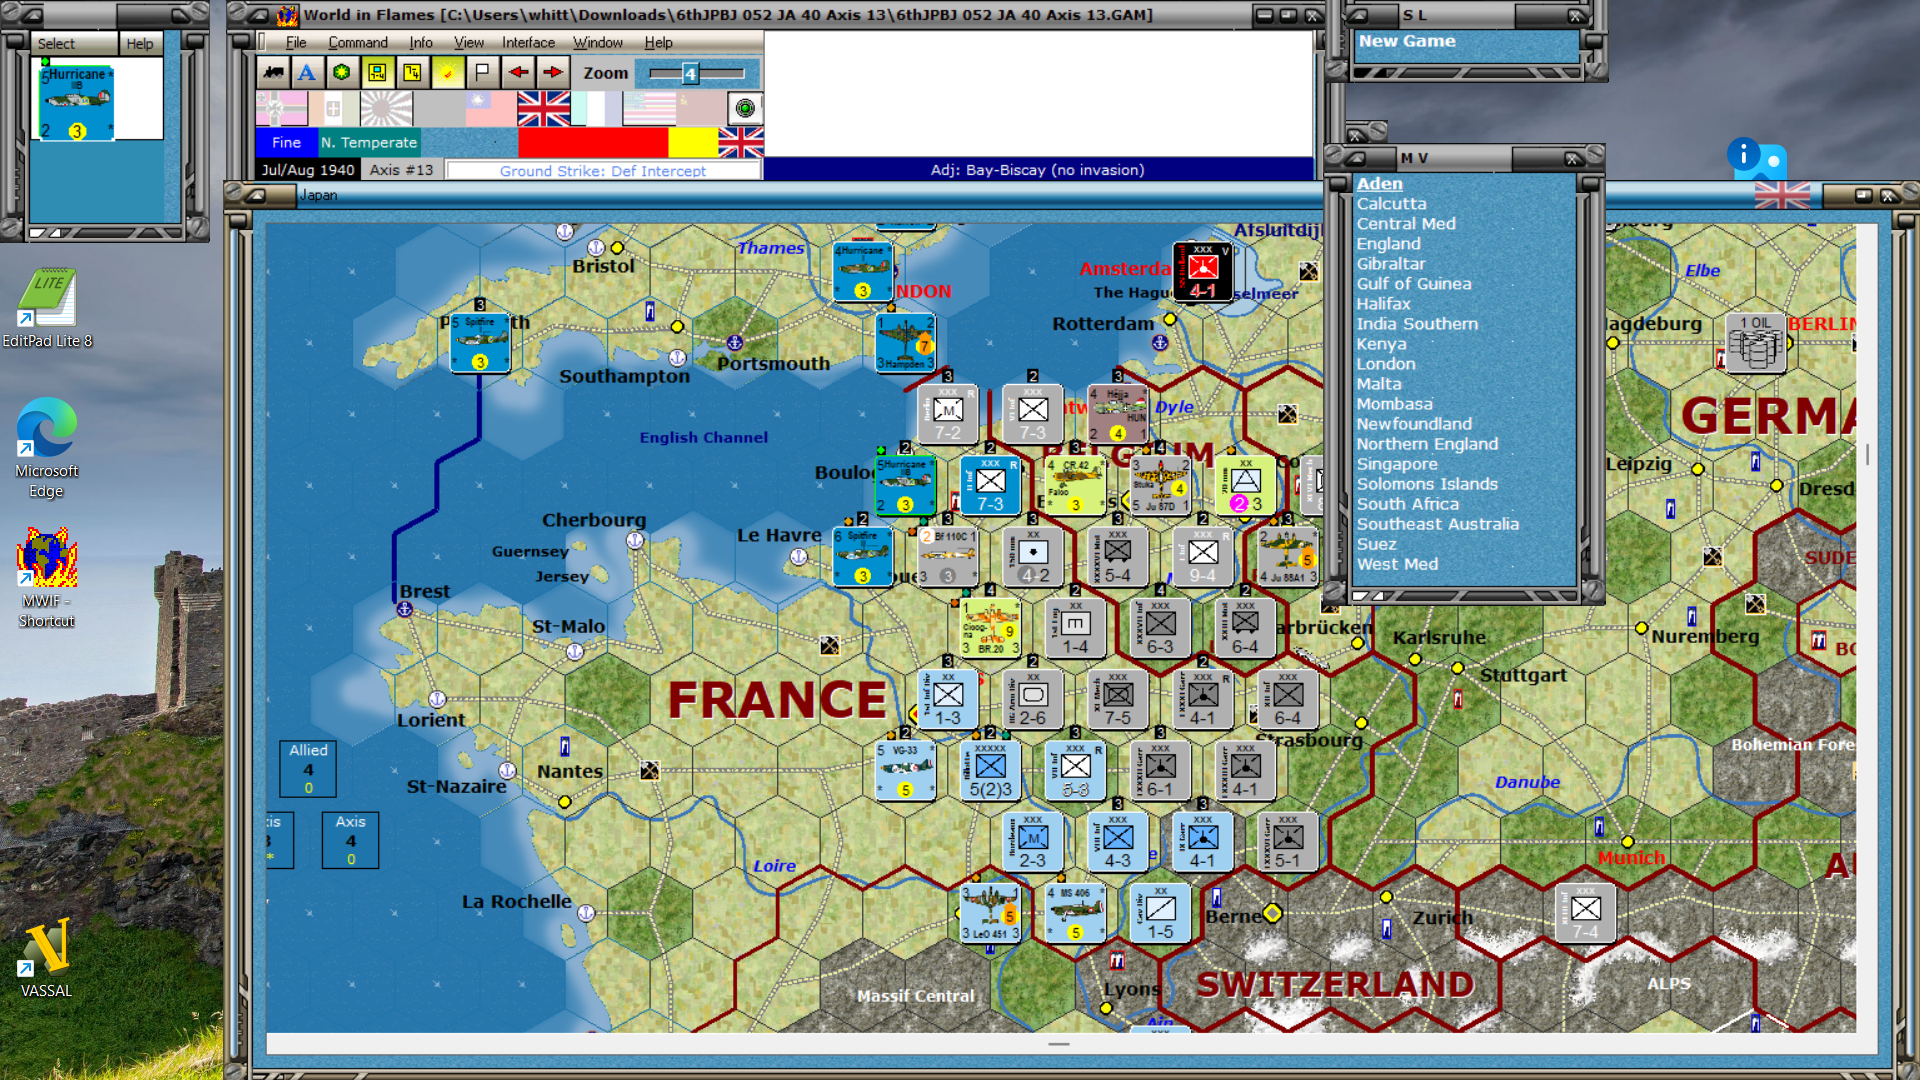Click the white flag toolbar icon
The height and width of the screenshot is (1080, 1920).
(x=482, y=72)
